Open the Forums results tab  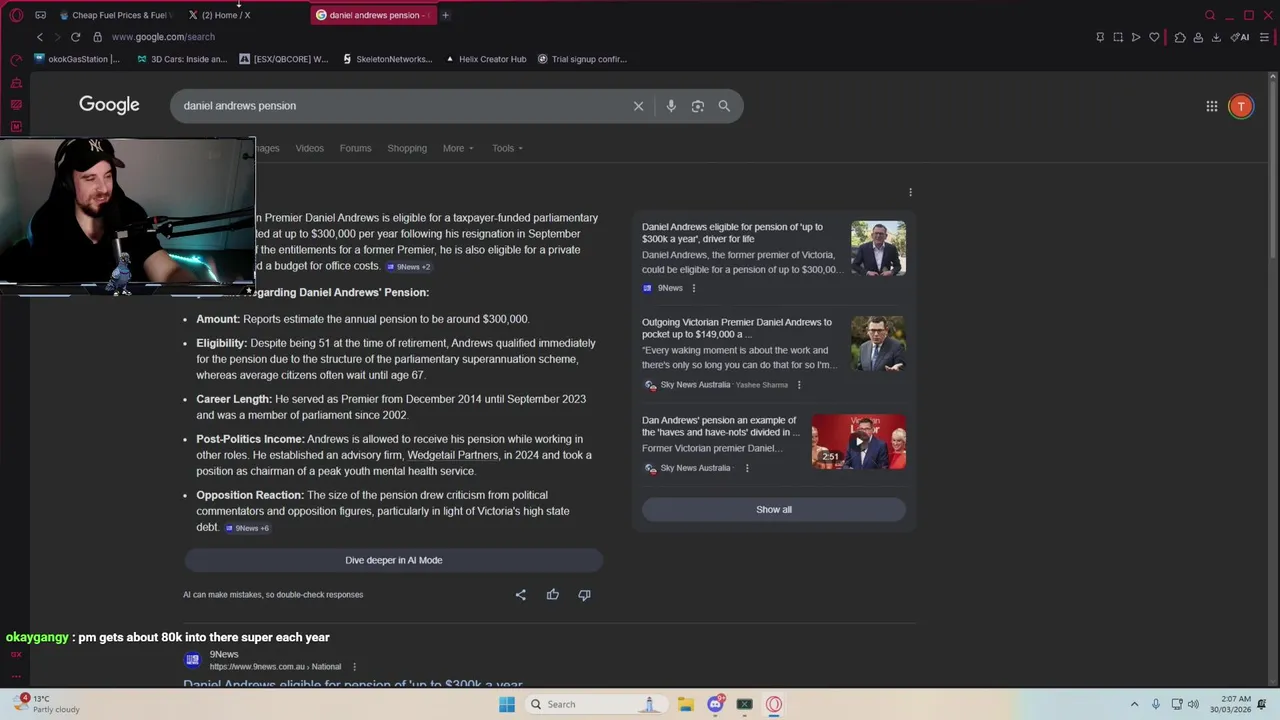point(355,148)
